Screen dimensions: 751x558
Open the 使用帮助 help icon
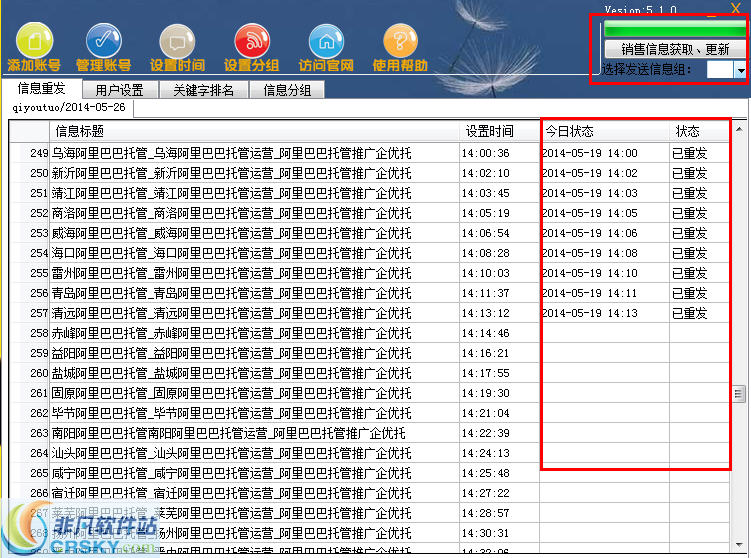(x=400, y=47)
